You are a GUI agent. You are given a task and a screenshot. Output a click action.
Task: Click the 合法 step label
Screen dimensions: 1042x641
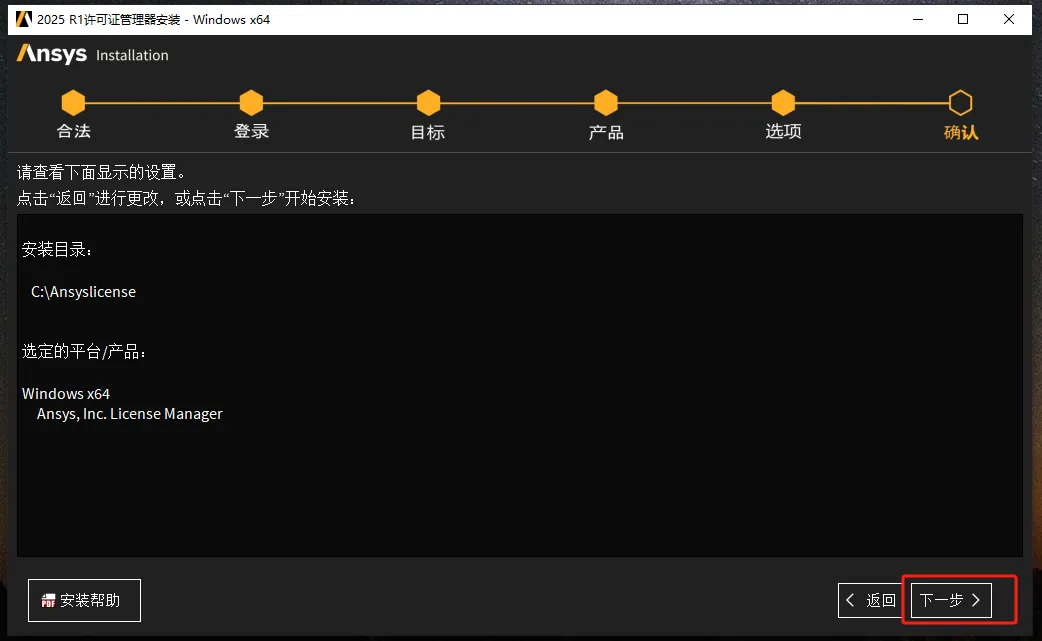pyautogui.click(x=74, y=132)
